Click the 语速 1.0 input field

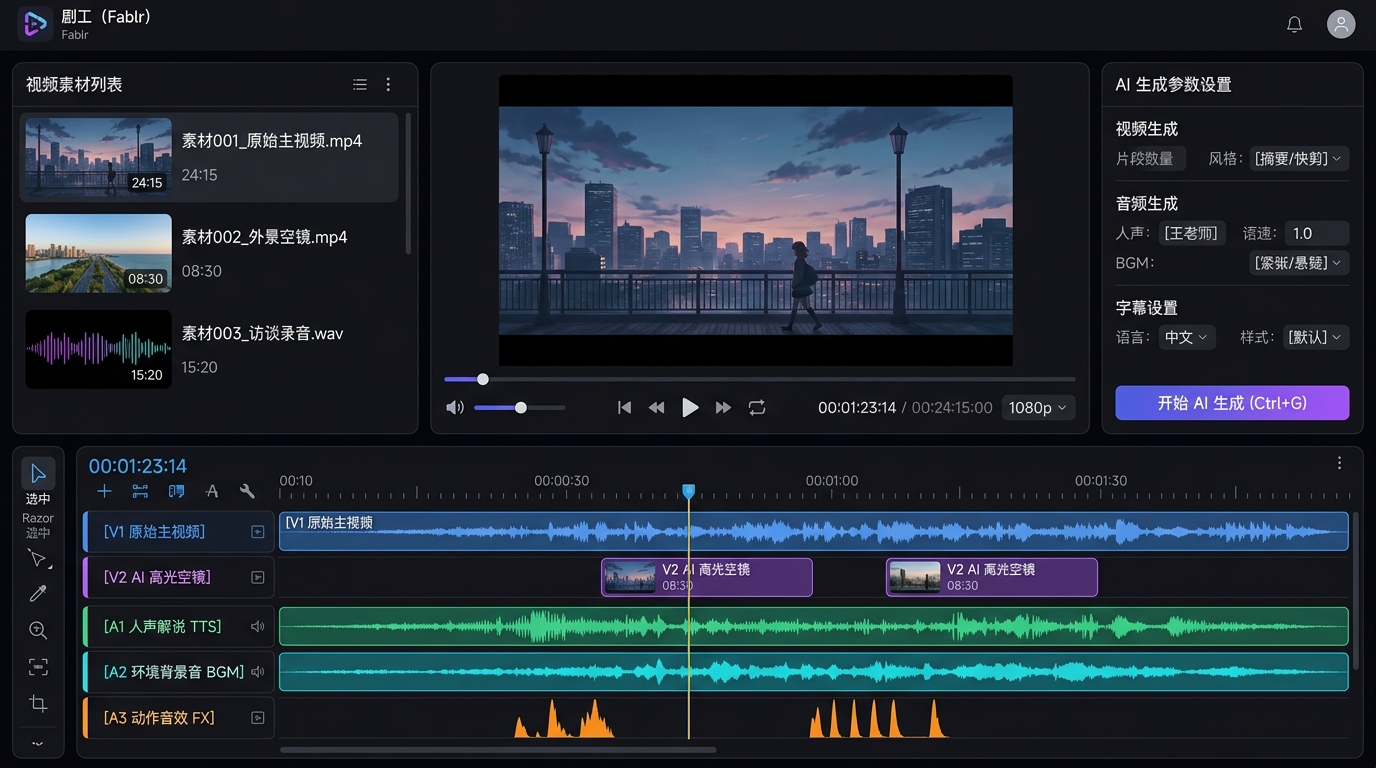[x=1316, y=233]
